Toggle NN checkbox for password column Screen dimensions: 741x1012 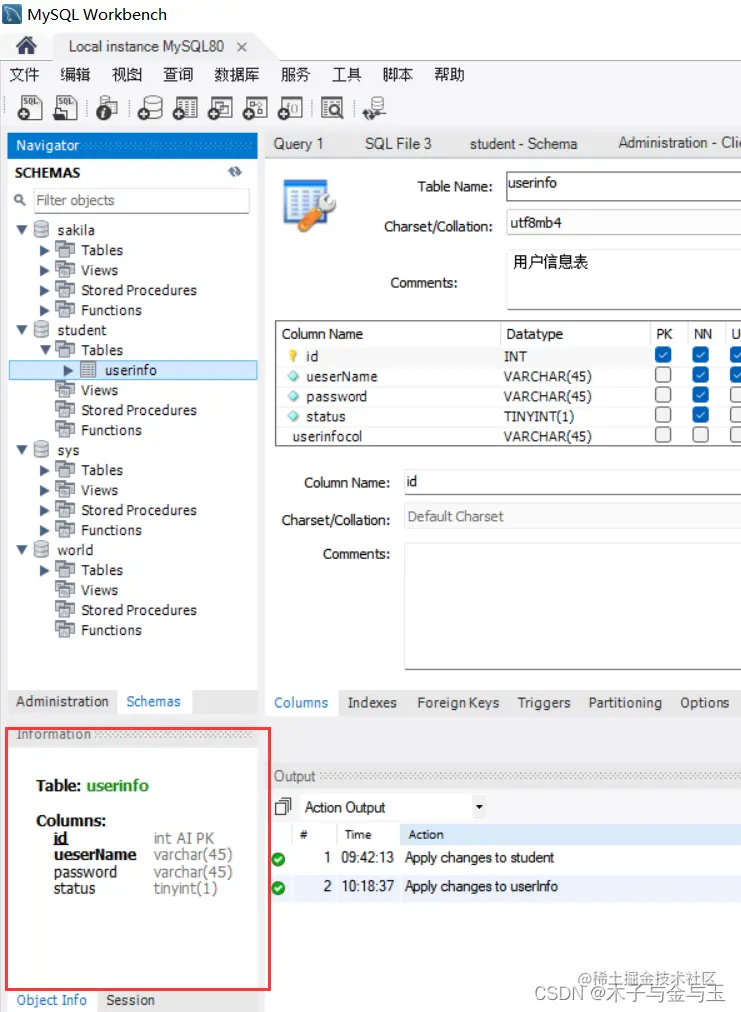point(700,395)
